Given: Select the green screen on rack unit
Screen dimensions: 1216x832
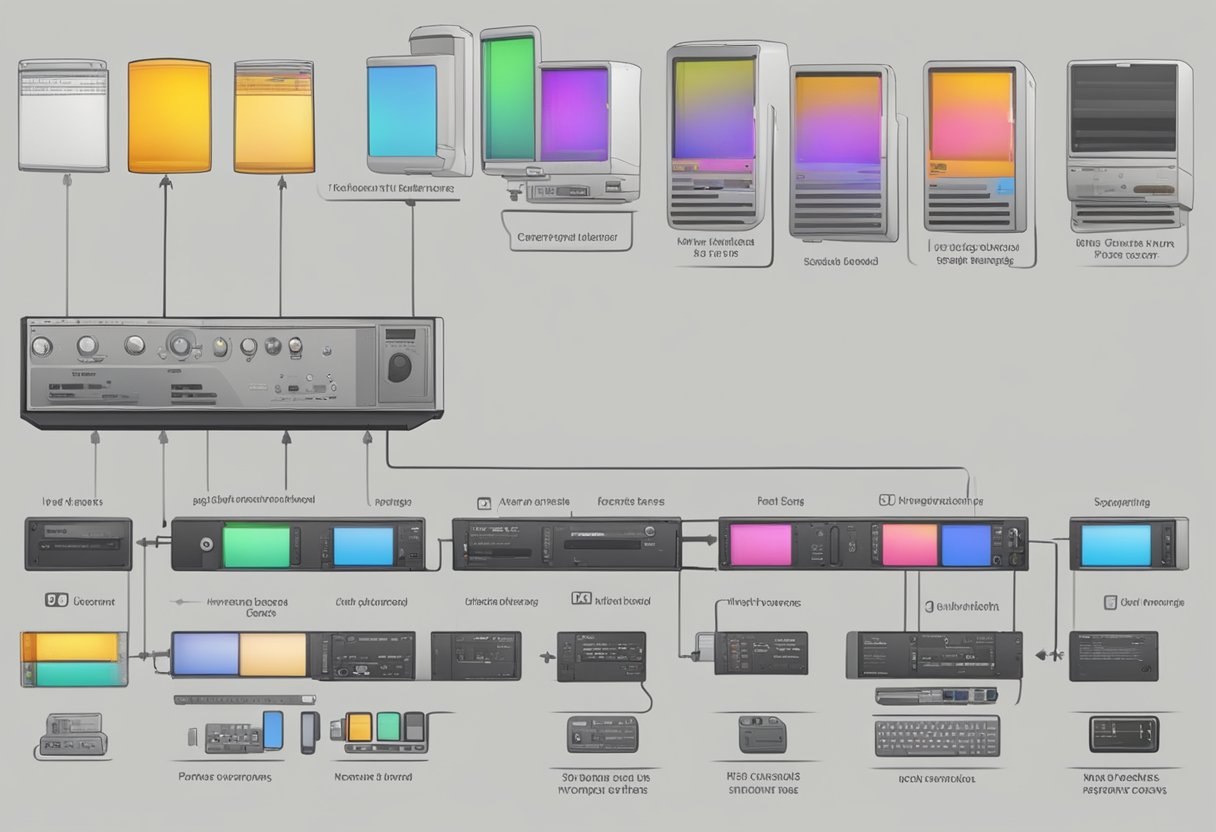Looking at the screenshot, I should (x=256, y=546).
